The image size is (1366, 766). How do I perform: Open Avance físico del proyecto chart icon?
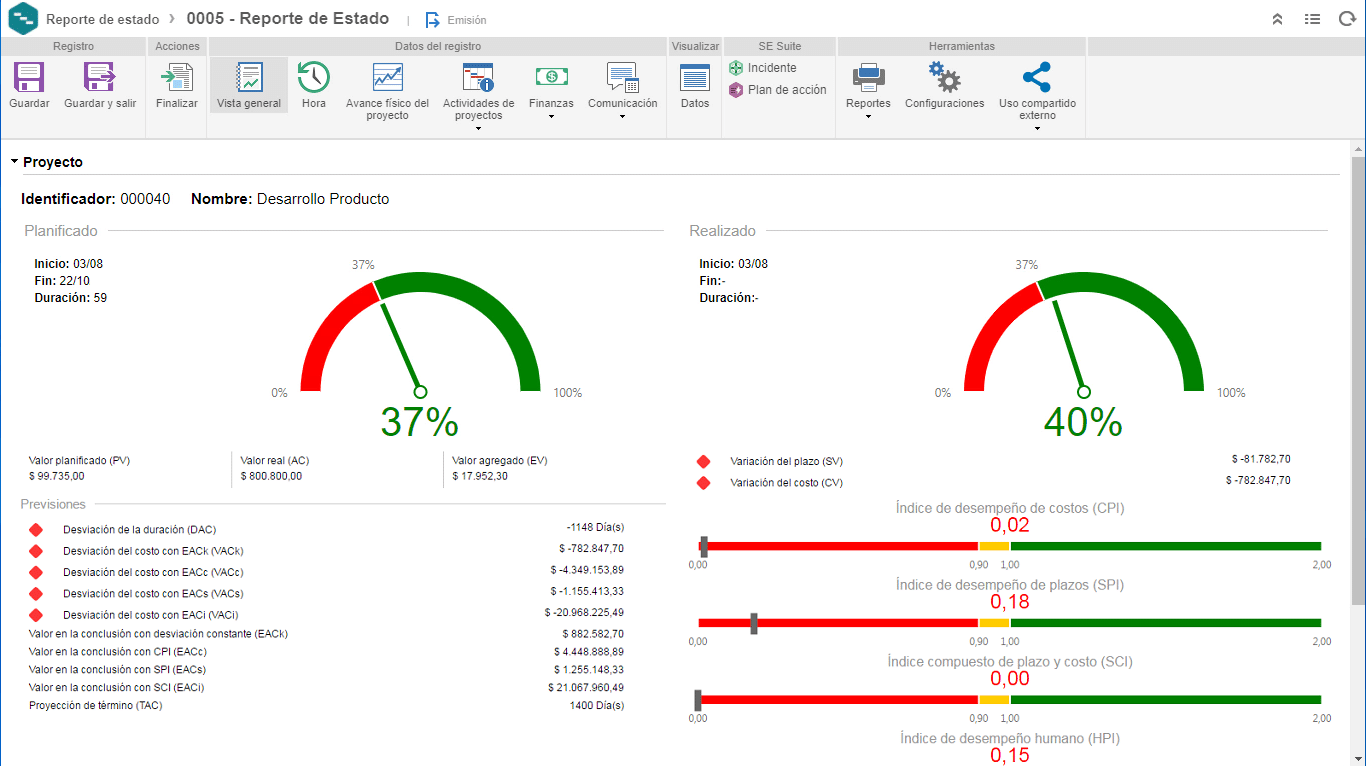coord(387,77)
